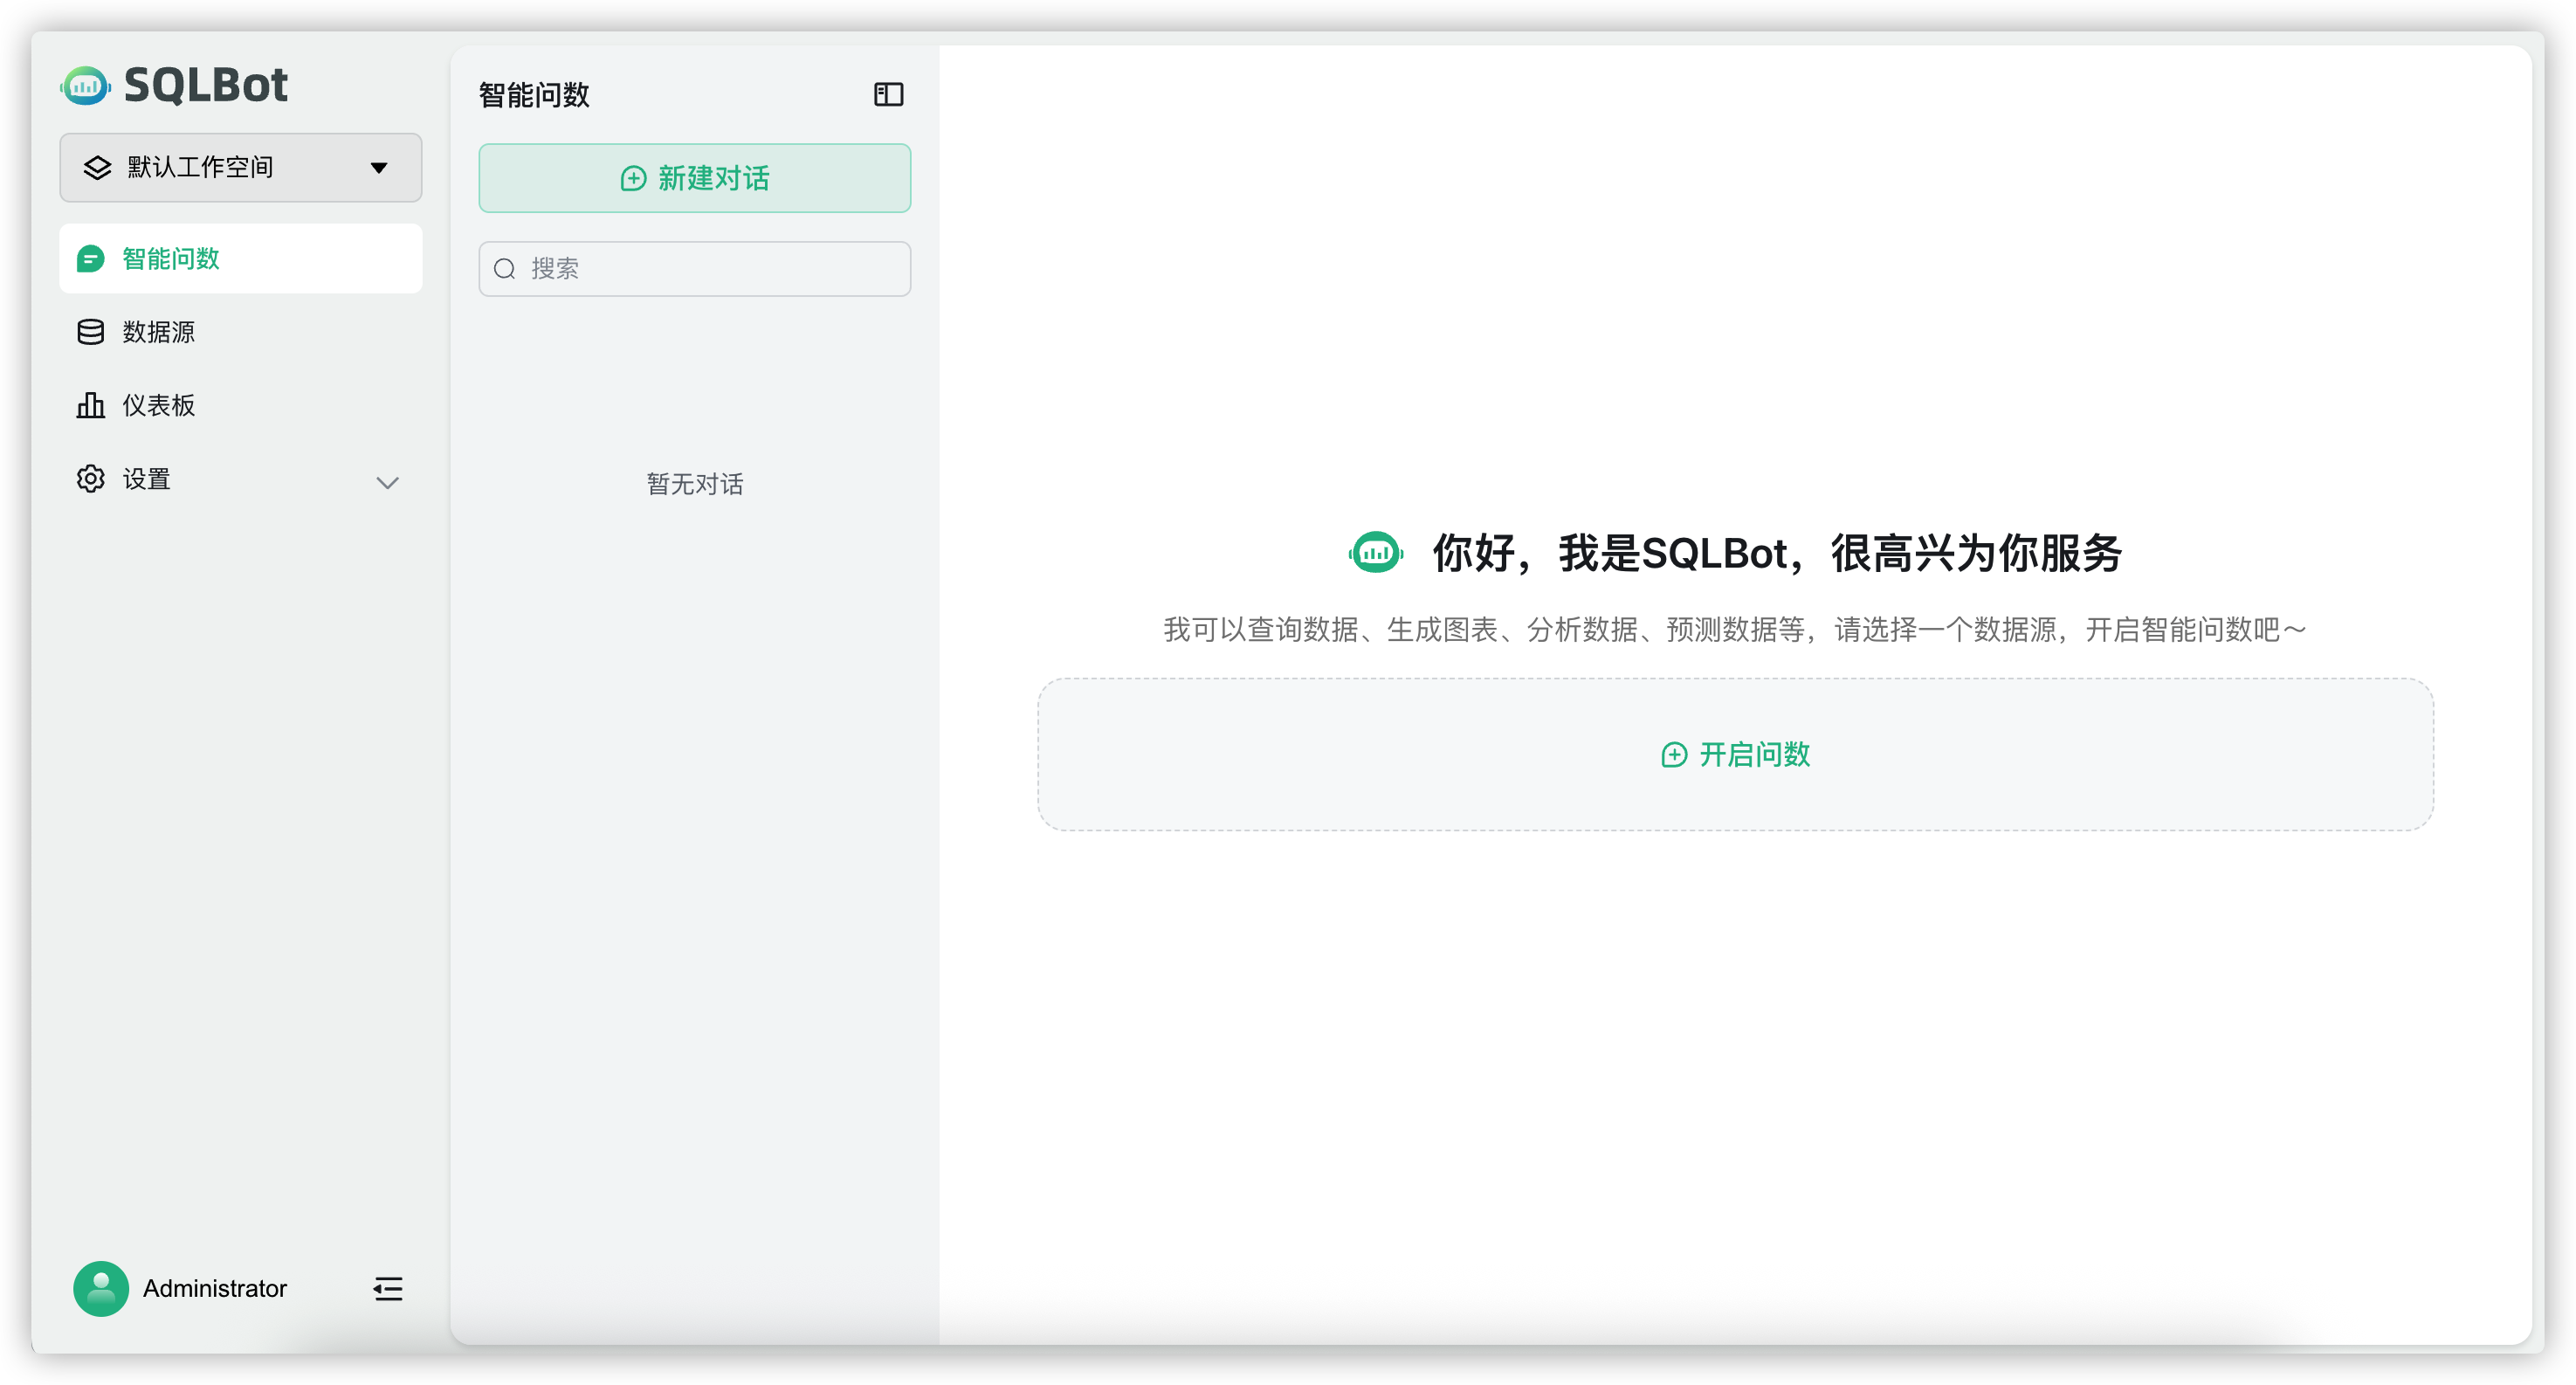This screenshot has height=1385, width=2576.
Task: Click the panel collapse icon beside 智能问数 header
Action: pyautogui.click(x=888, y=94)
